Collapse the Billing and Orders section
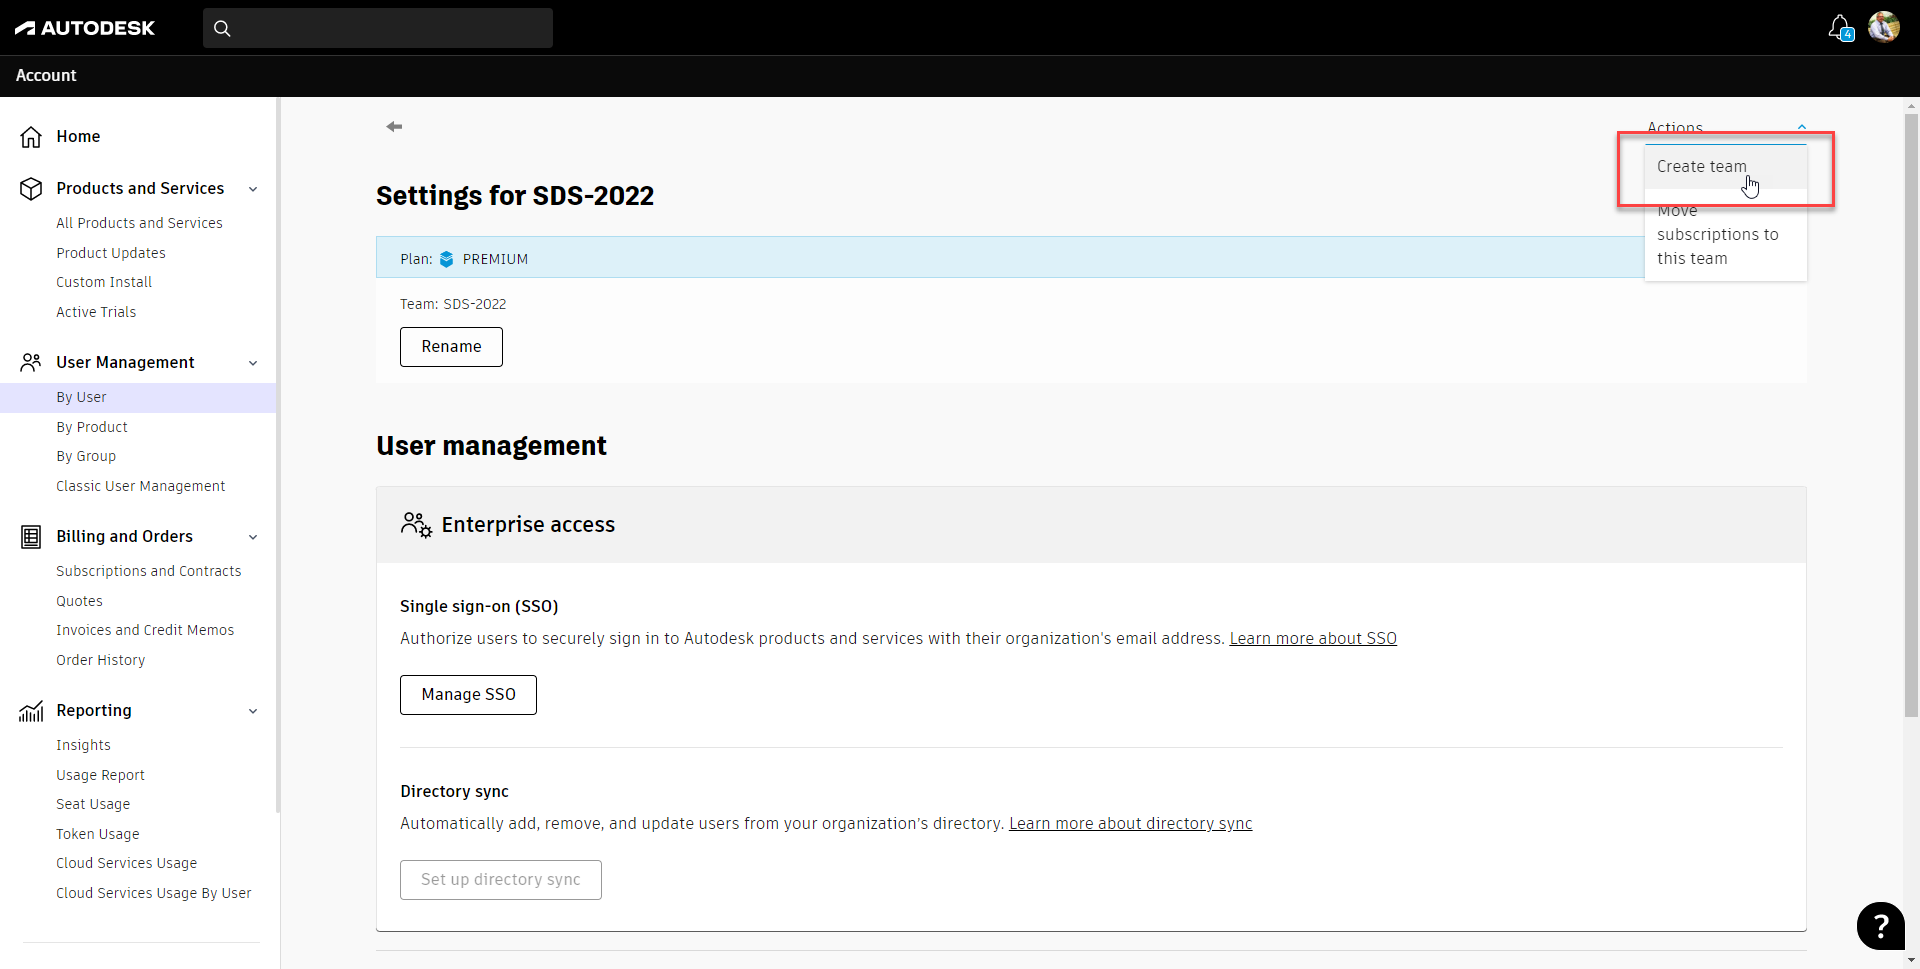1920x969 pixels. pyautogui.click(x=253, y=537)
